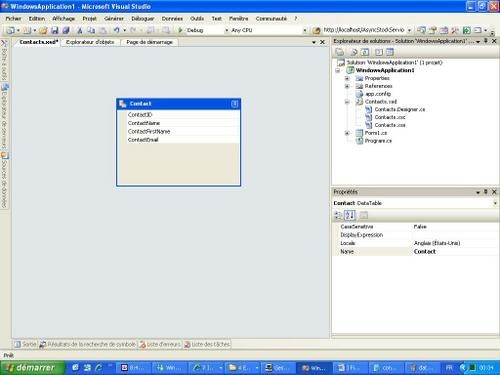
Task: Open the Déboguer menu
Action: [143, 19]
